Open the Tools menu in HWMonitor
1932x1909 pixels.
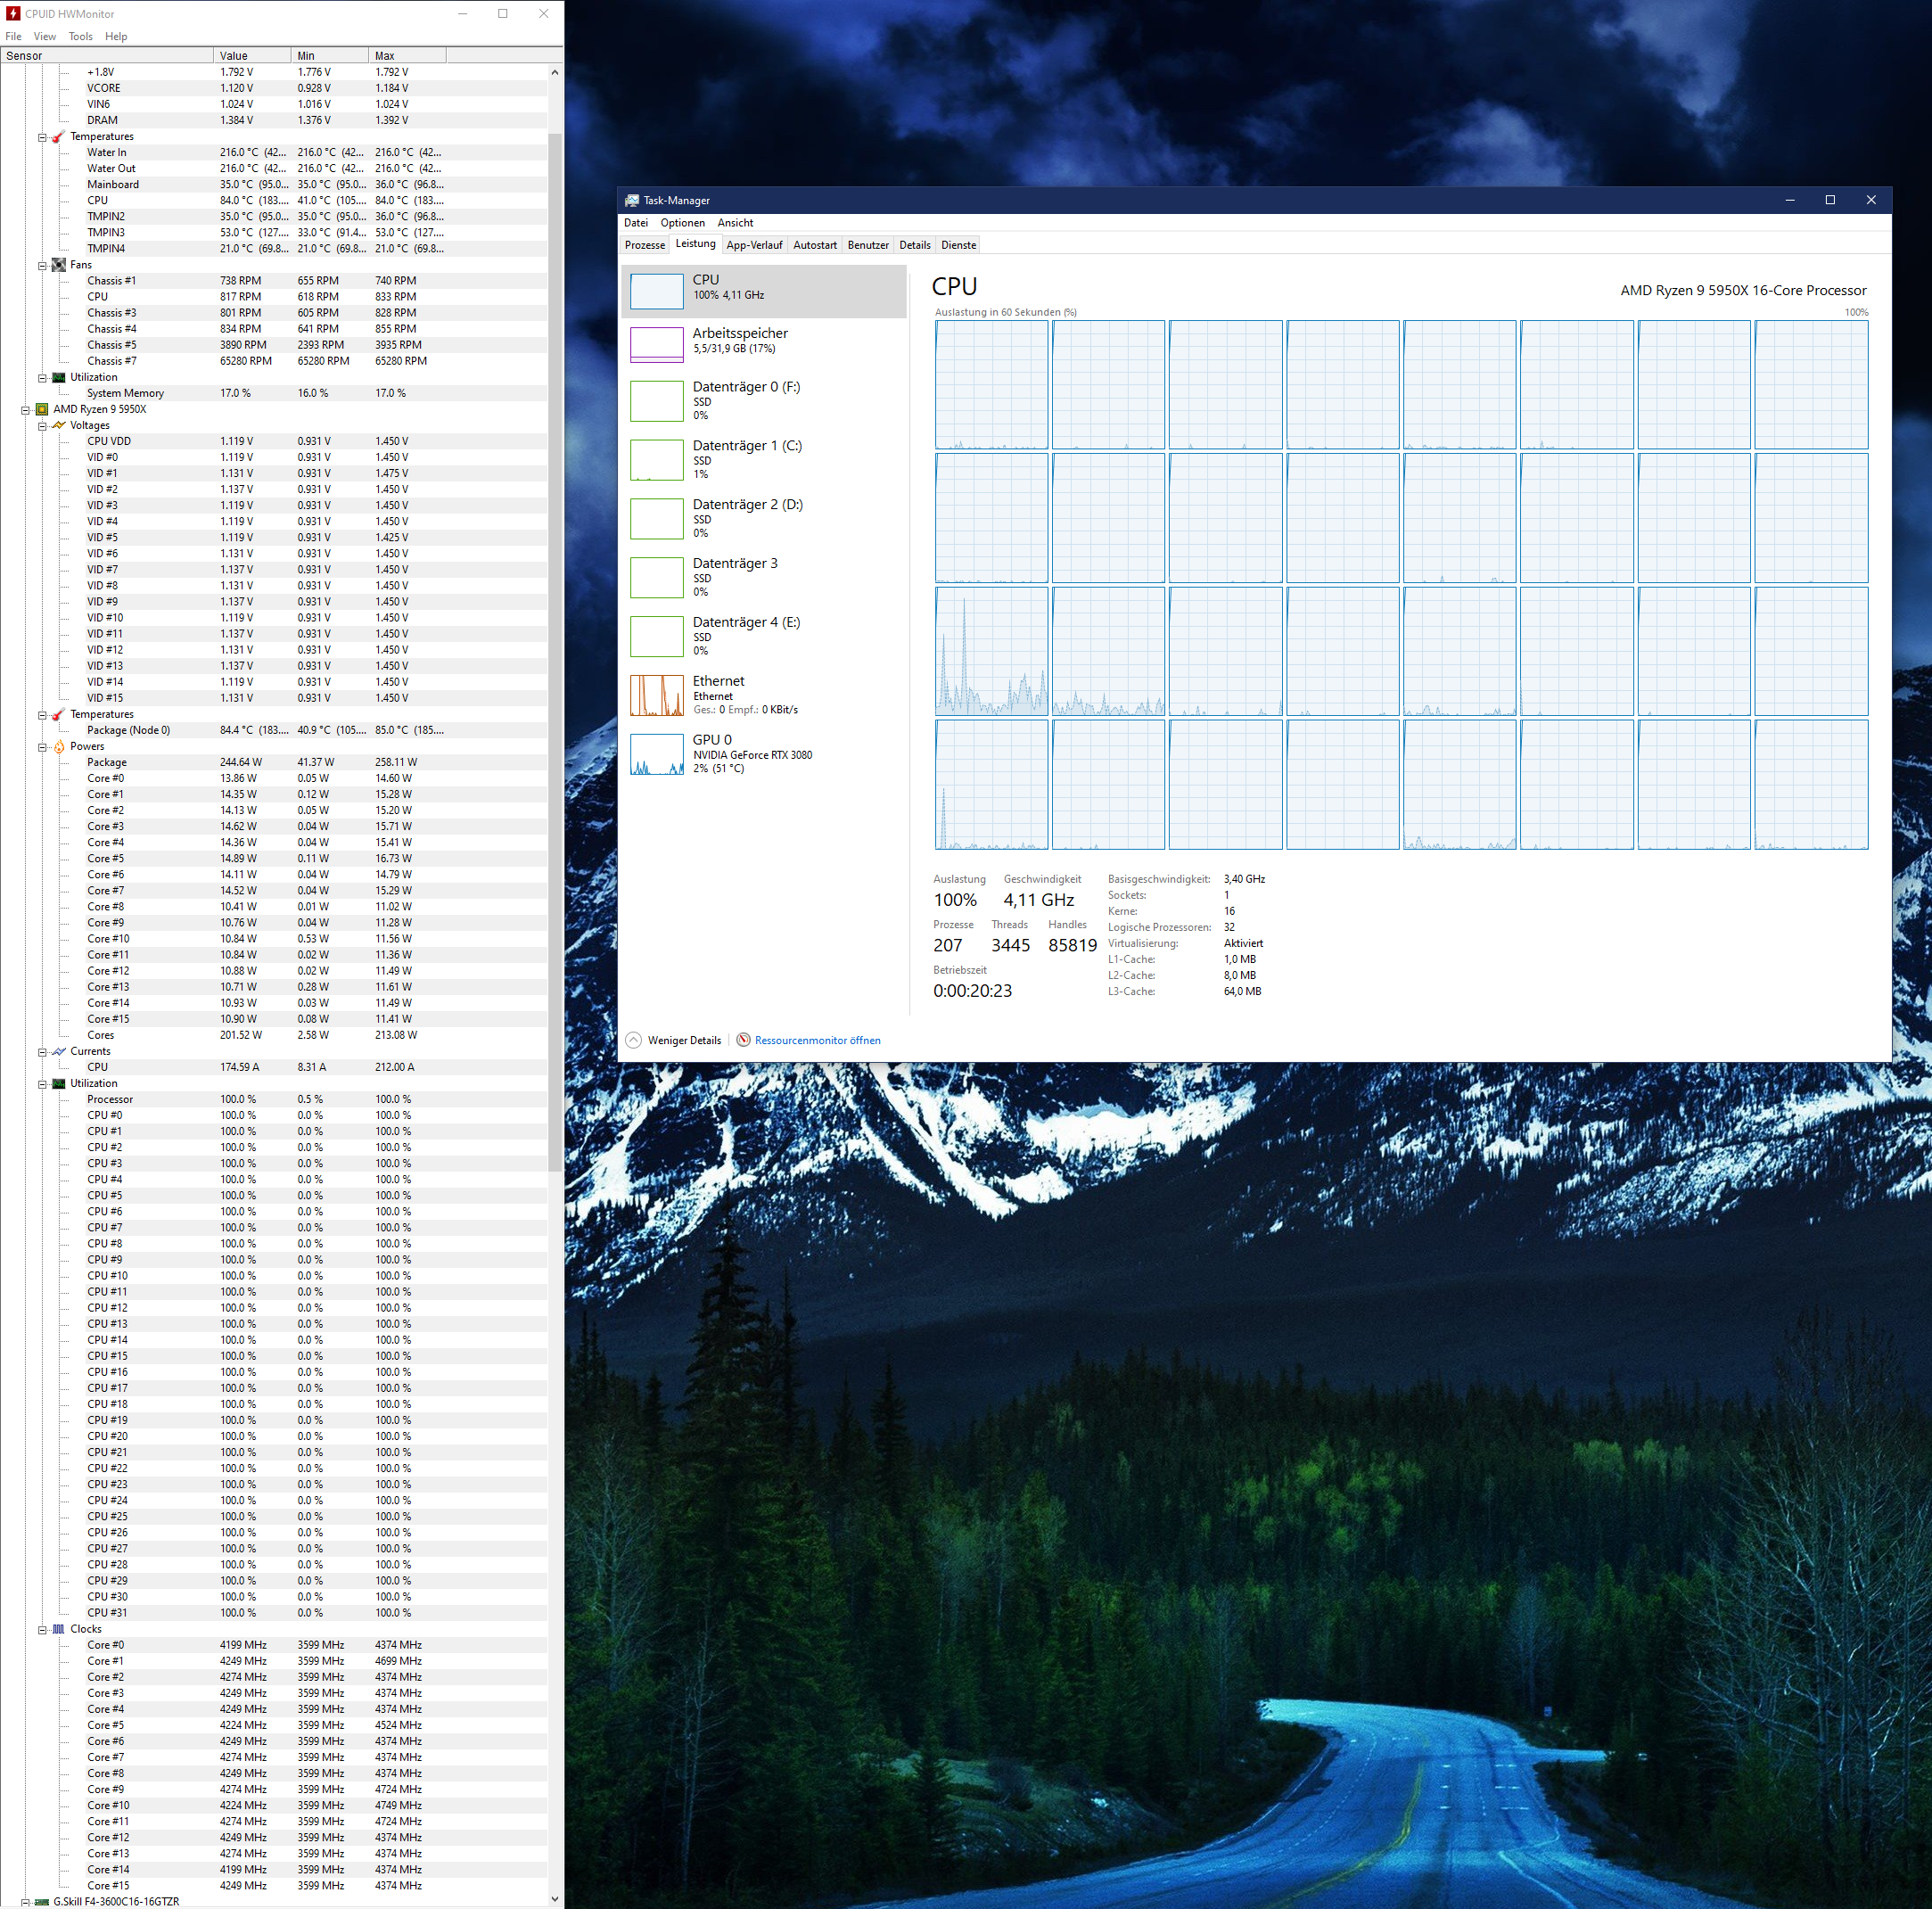point(80,36)
